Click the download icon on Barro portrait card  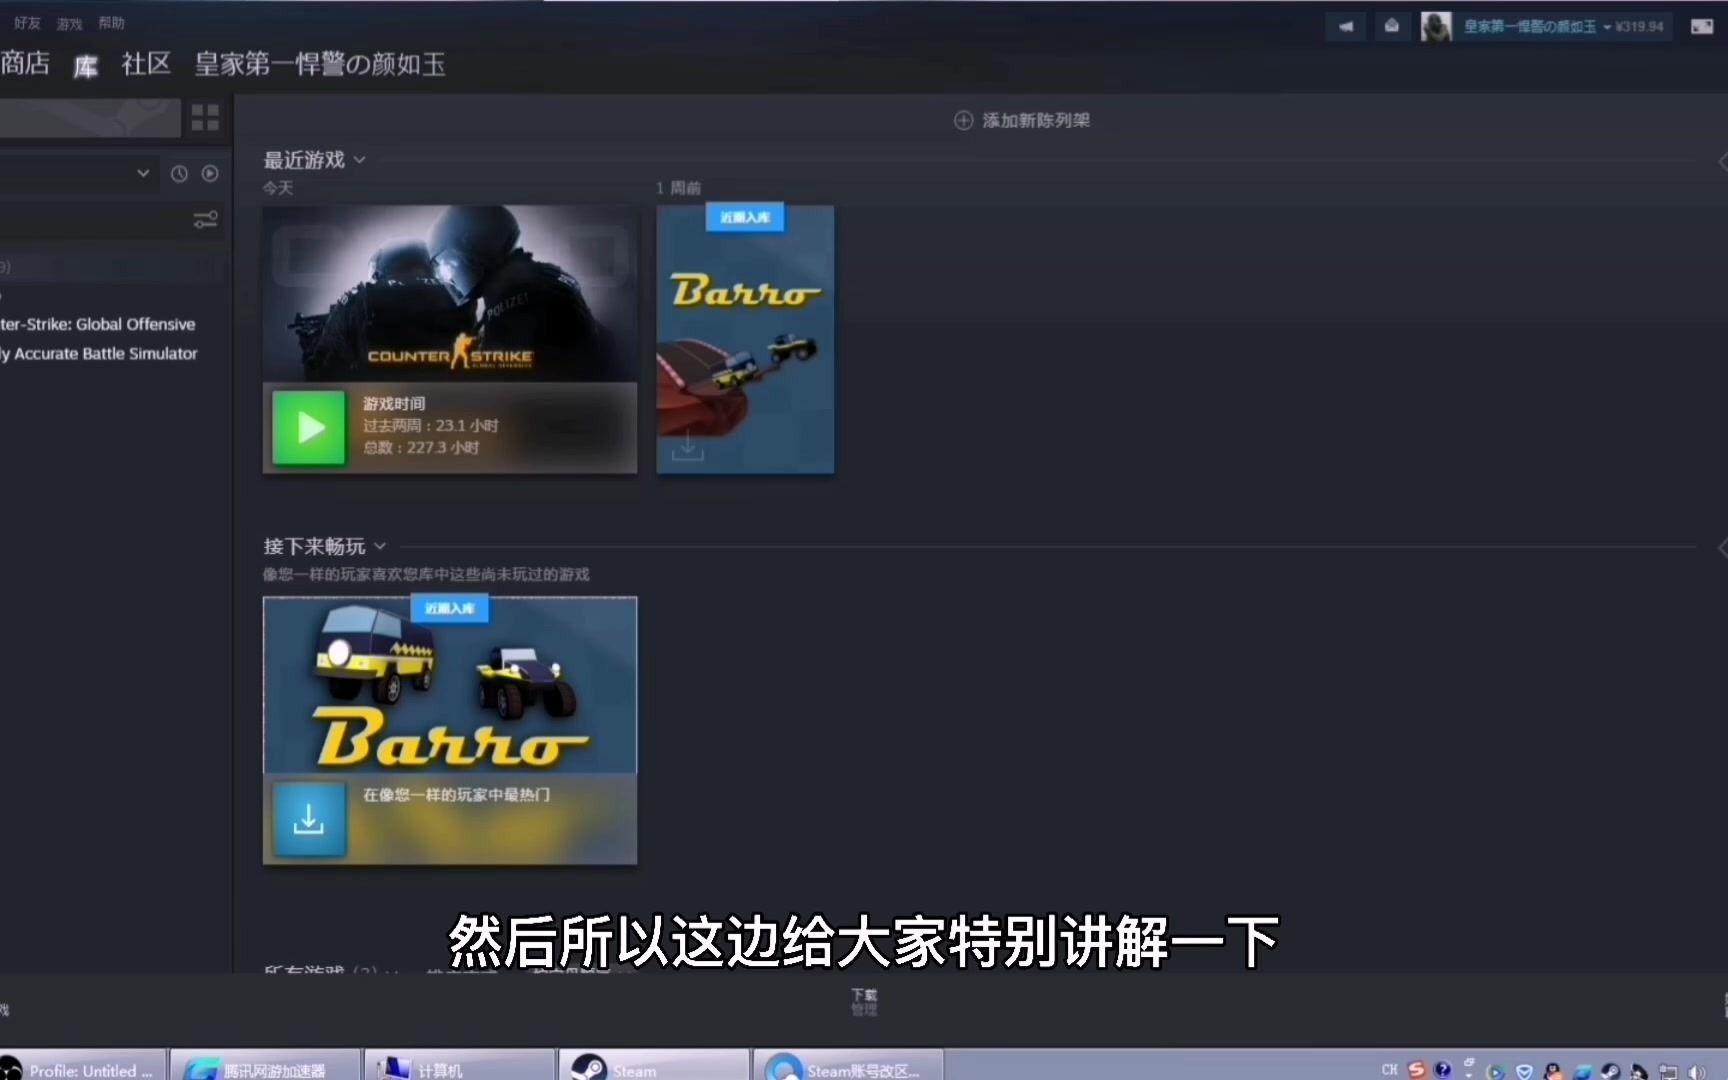[688, 447]
